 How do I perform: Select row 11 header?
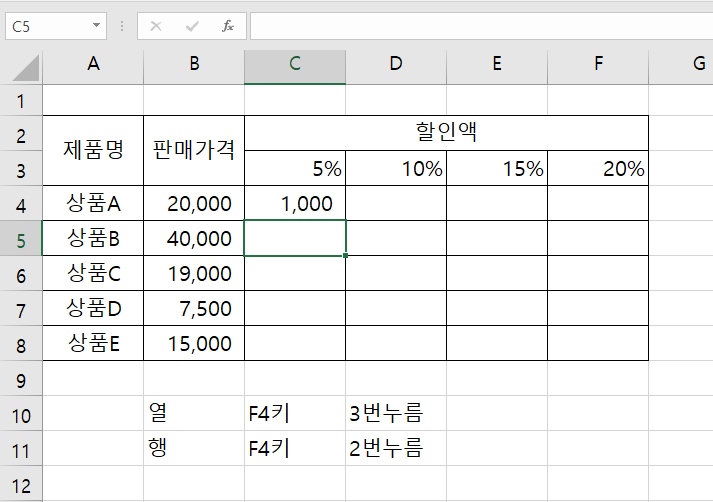21,450
